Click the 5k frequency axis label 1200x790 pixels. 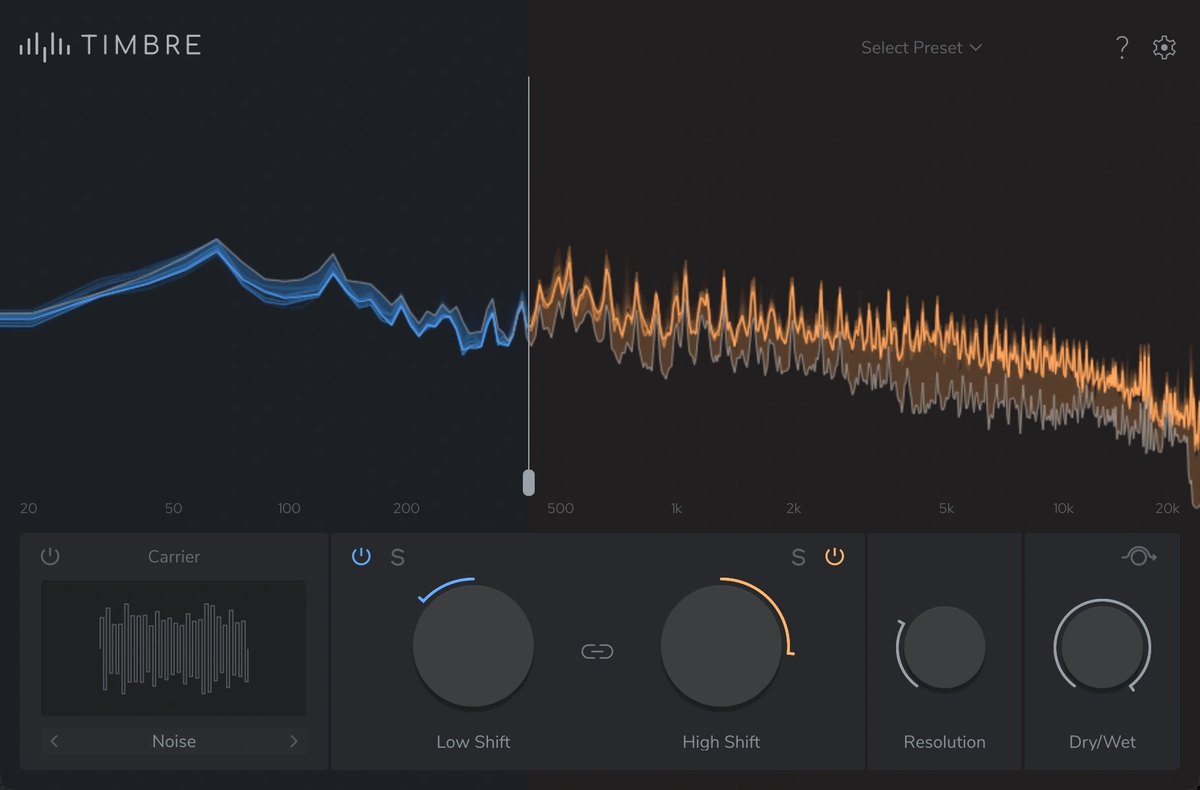[x=946, y=508]
